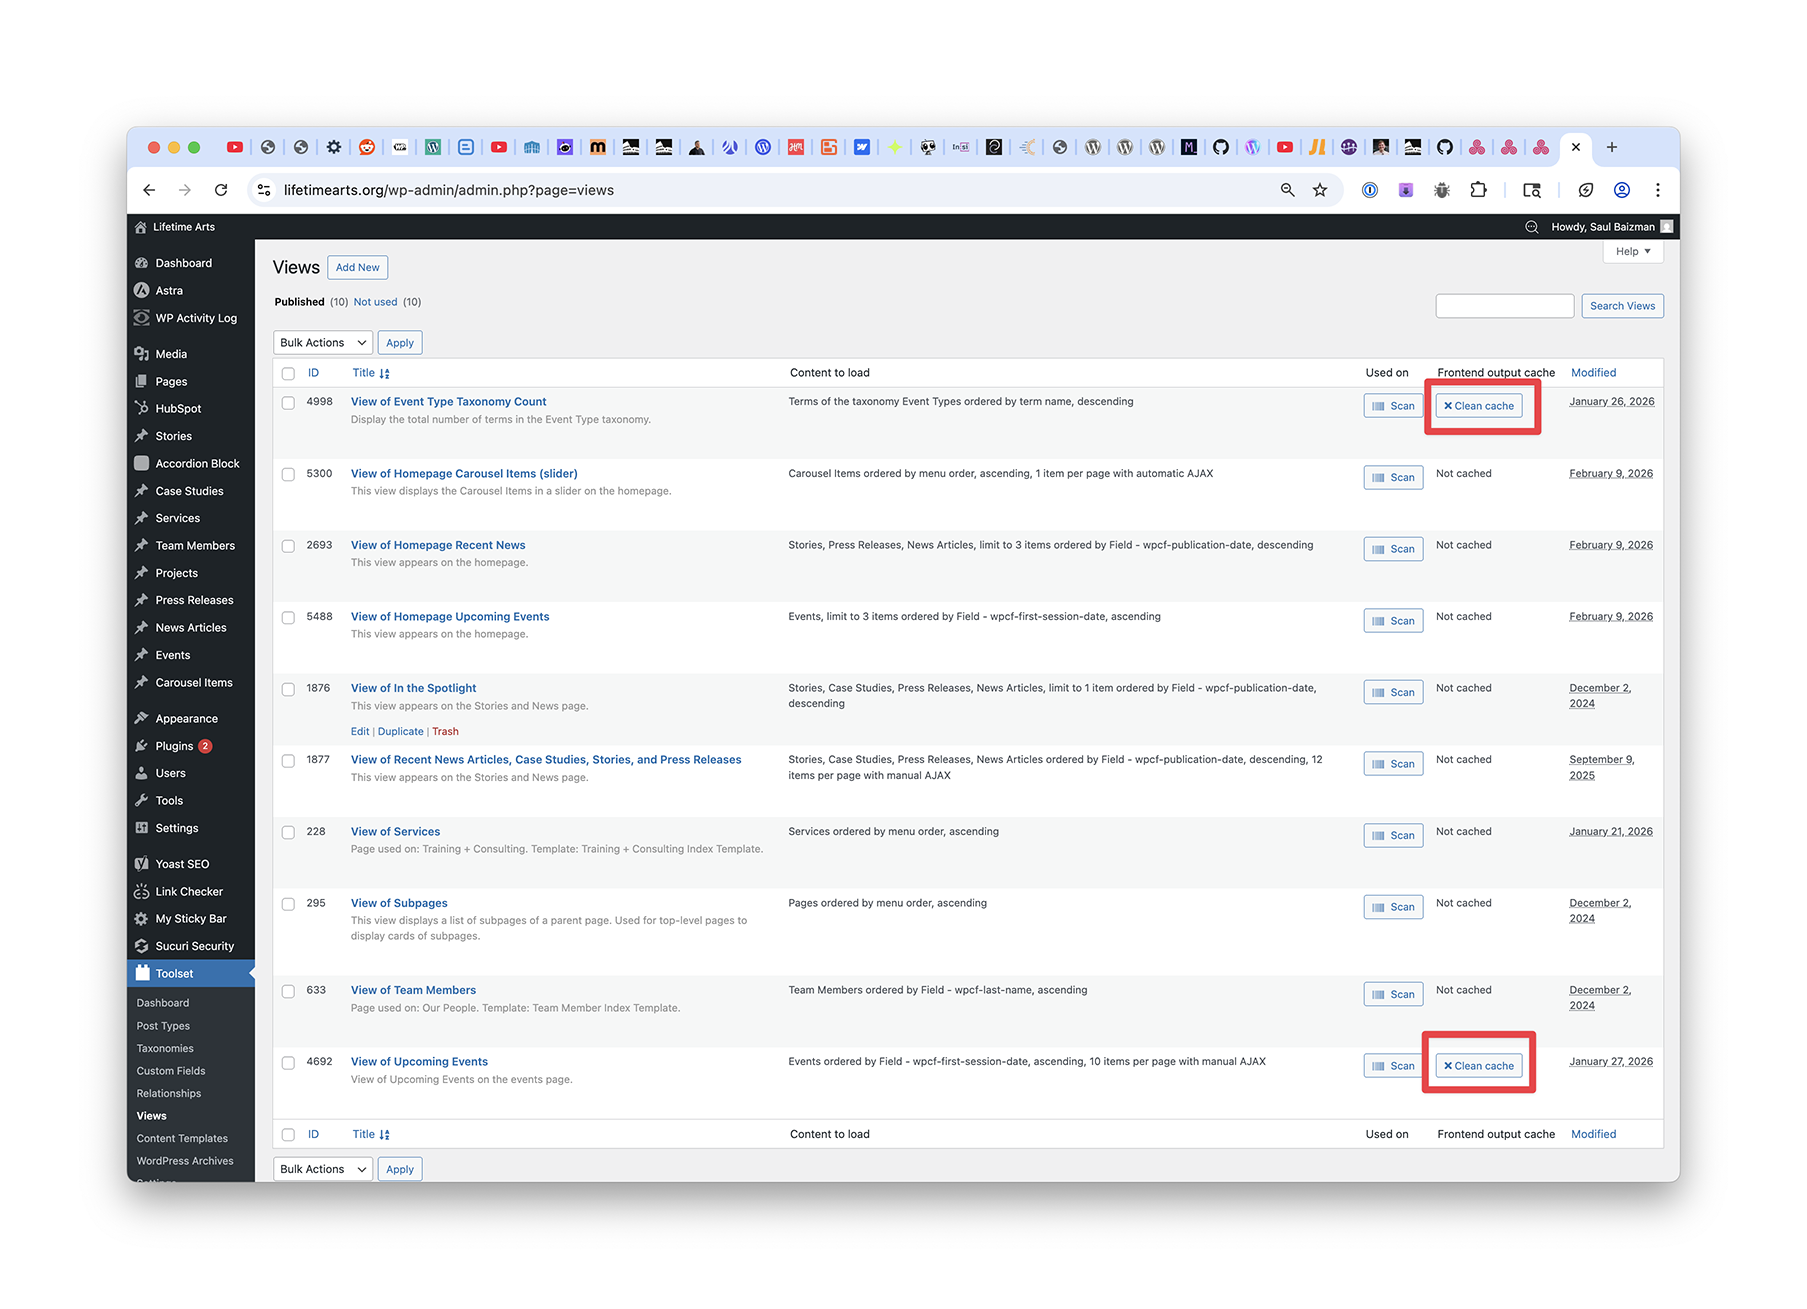Click Clean cache for View of Upcoming Events

[x=1478, y=1066]
